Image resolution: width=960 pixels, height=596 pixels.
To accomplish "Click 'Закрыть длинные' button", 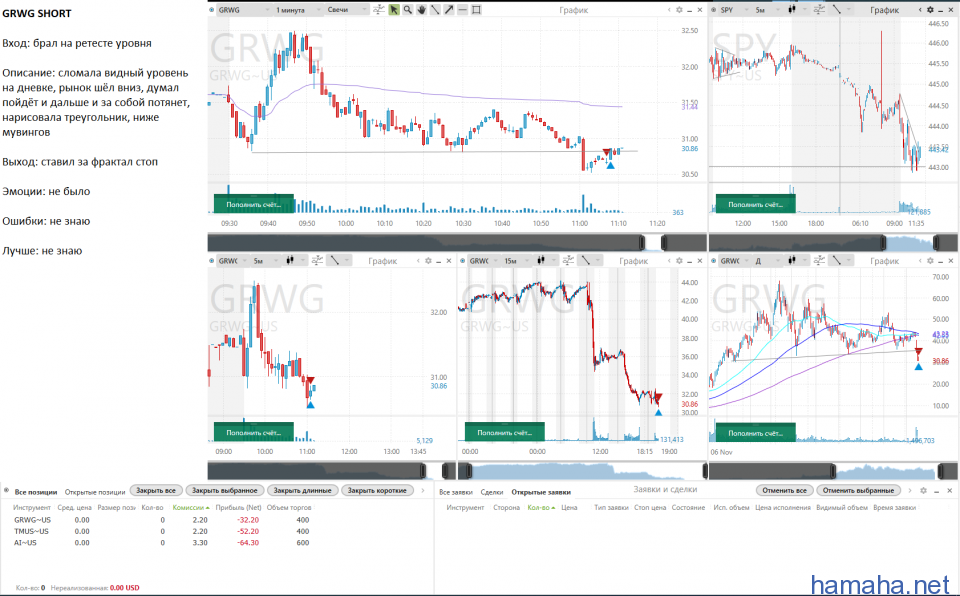I will [x=302, y=491].
